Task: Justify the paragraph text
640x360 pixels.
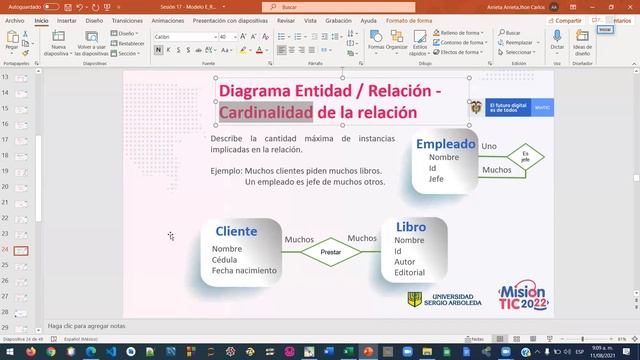Action: (312, 50)
